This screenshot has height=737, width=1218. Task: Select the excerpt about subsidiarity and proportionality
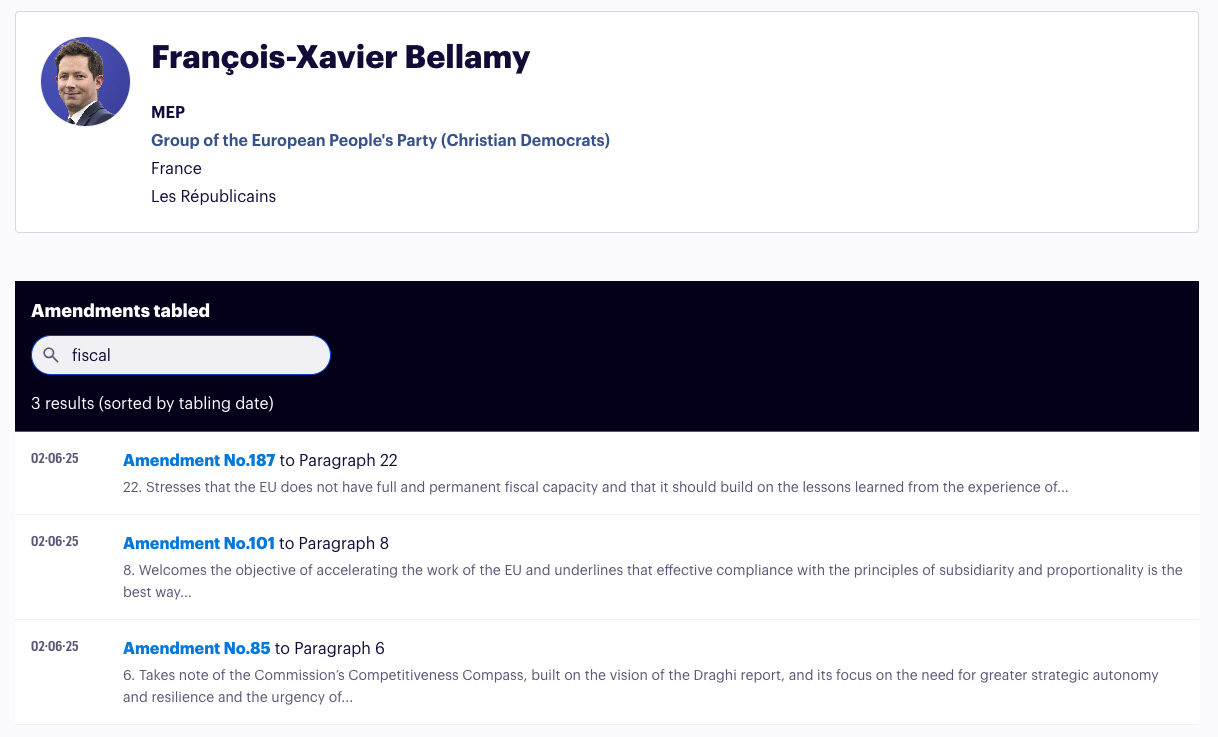click(652, 581)
